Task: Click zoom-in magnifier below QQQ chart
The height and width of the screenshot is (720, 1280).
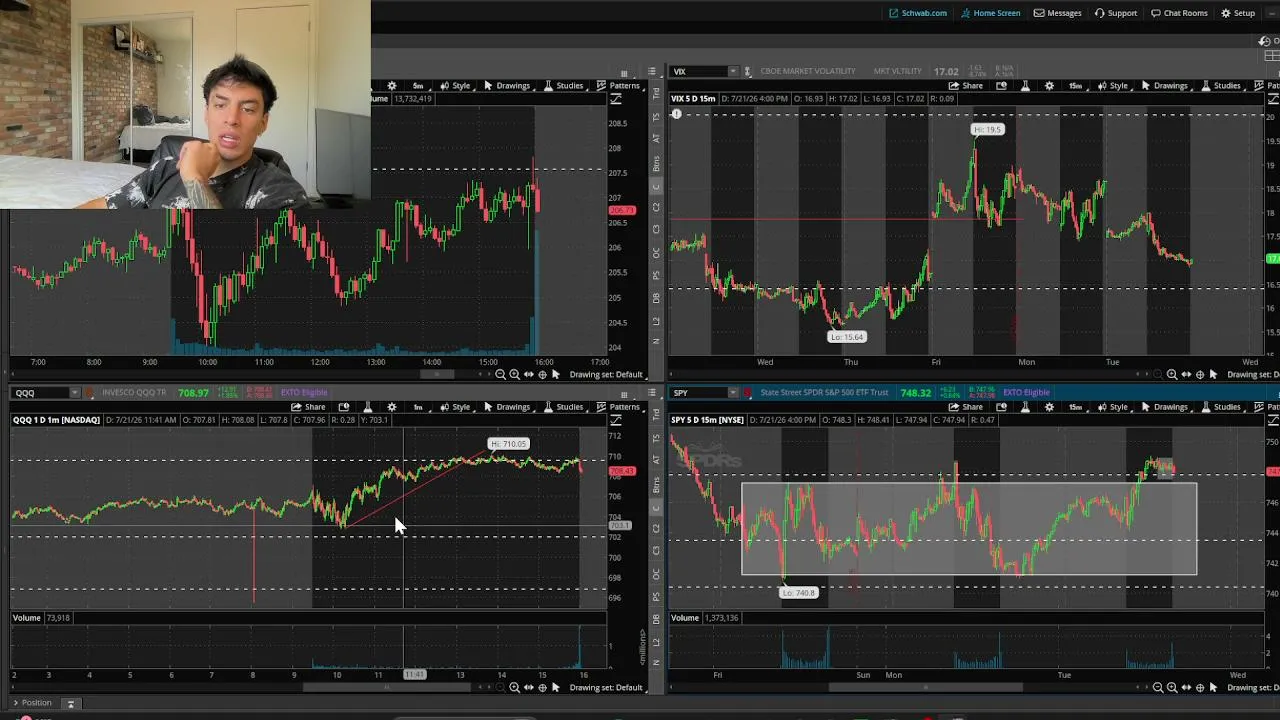Action: click(x=514, y=687)
